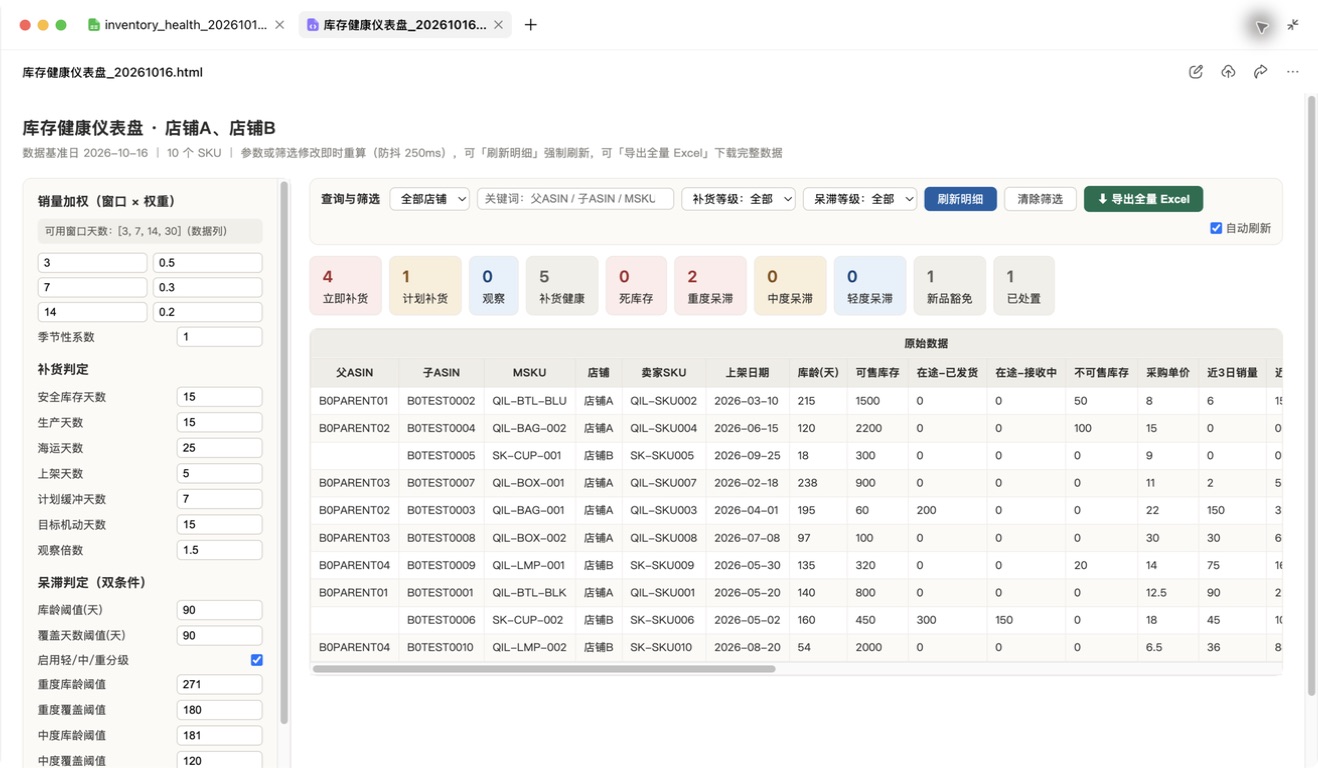Click the 安全库存天数 input field
This screenshot has width=1318, height=768.
(219, 397)
